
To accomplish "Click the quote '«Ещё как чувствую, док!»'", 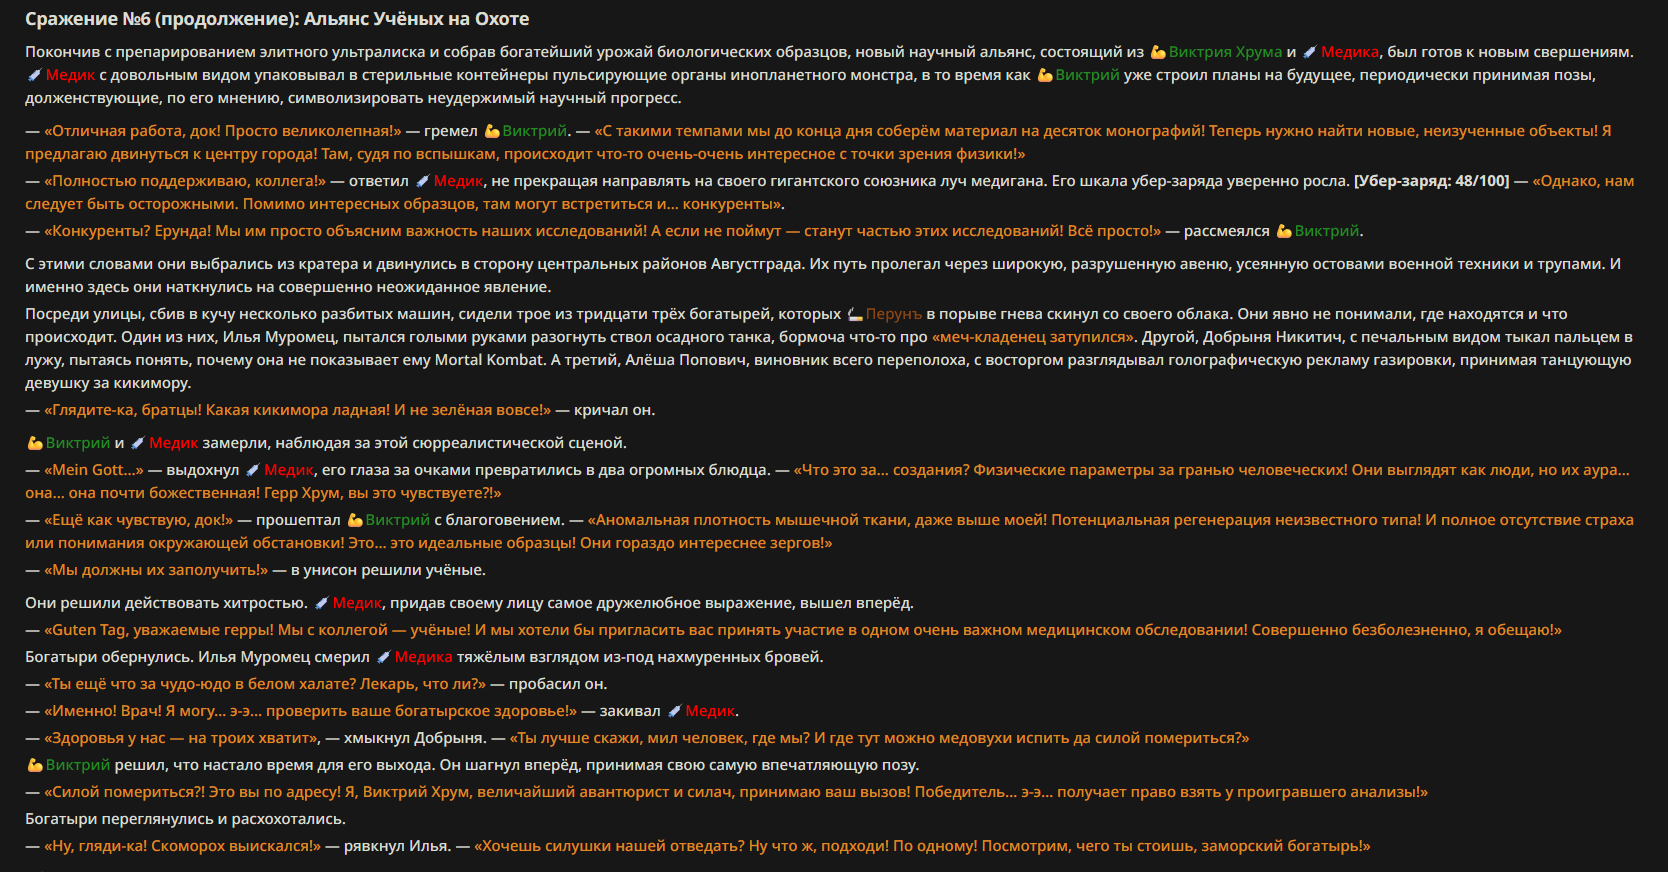I will point(138,520).
